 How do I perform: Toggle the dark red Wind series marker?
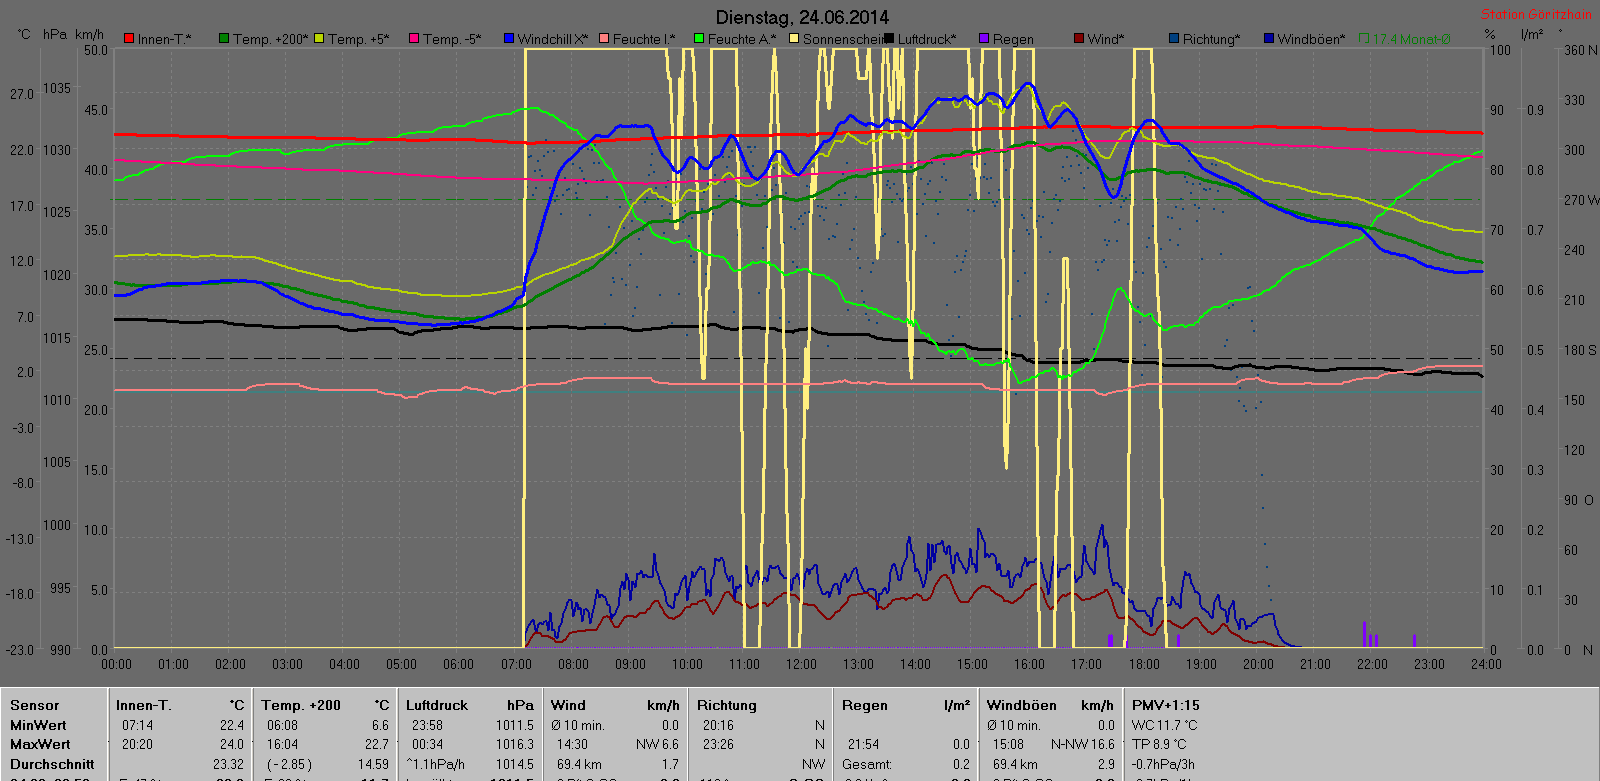click(1079, 39)
